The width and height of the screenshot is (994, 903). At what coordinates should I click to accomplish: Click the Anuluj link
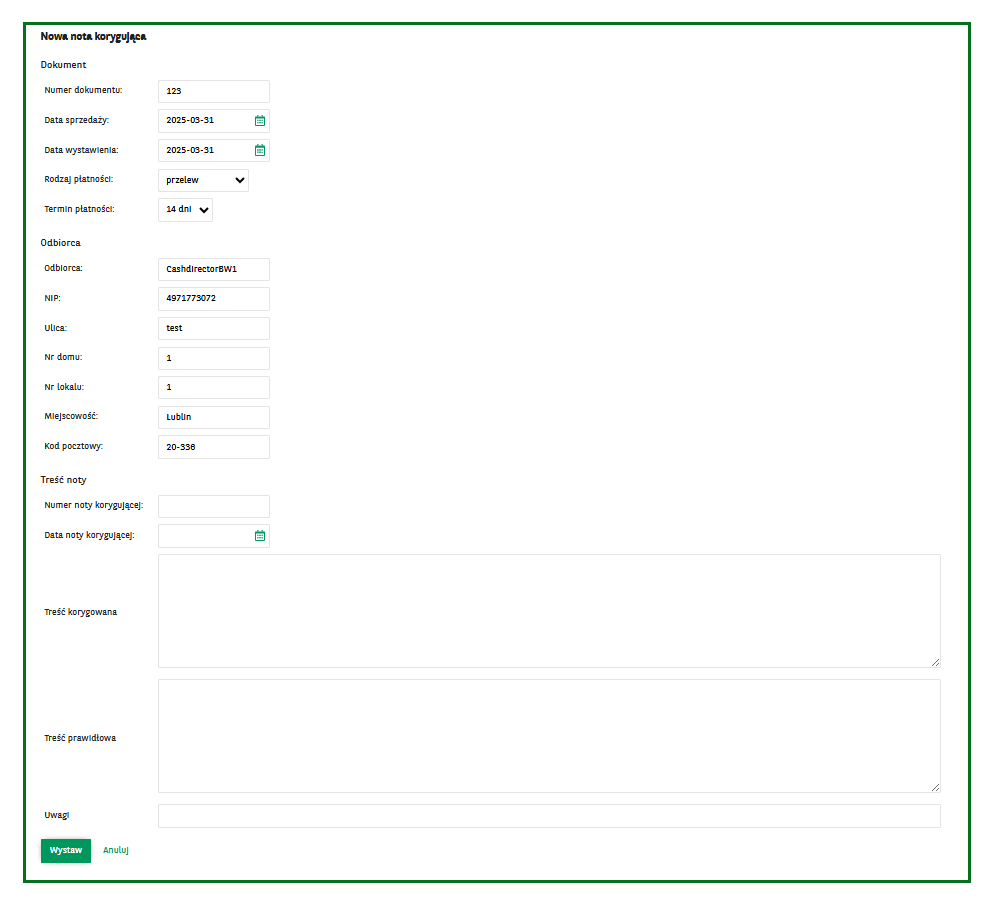(x=116, y=850)
